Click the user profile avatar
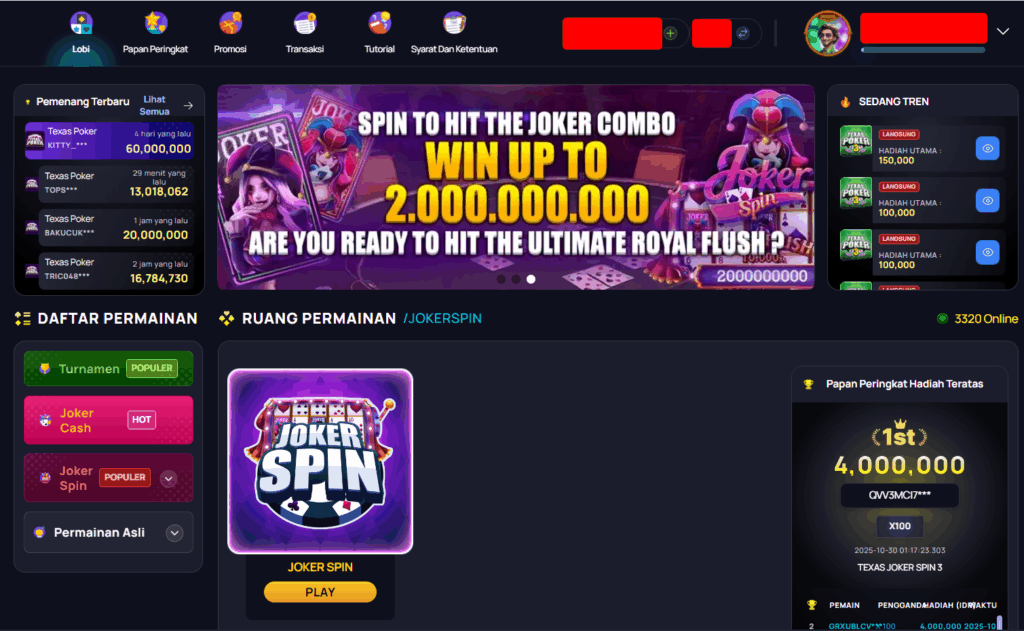Viewport: 1024px width, 631px height. point(827,33)
